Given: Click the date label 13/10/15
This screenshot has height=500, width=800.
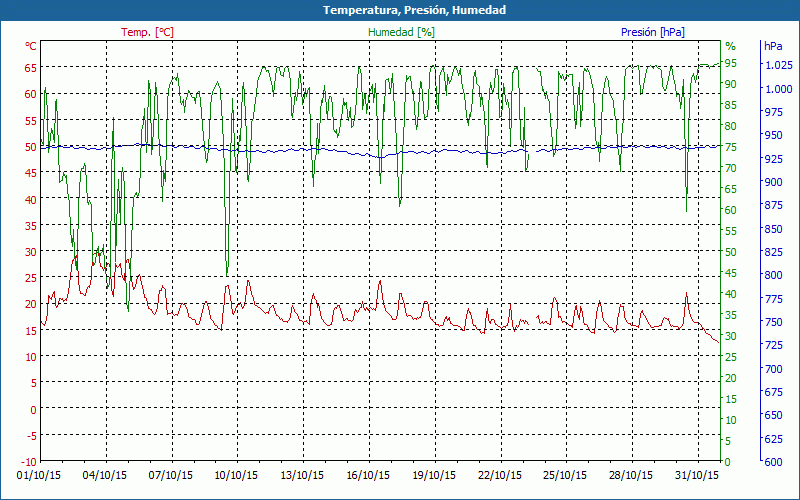Looking at the screenshot, I should tap(302, 475).
